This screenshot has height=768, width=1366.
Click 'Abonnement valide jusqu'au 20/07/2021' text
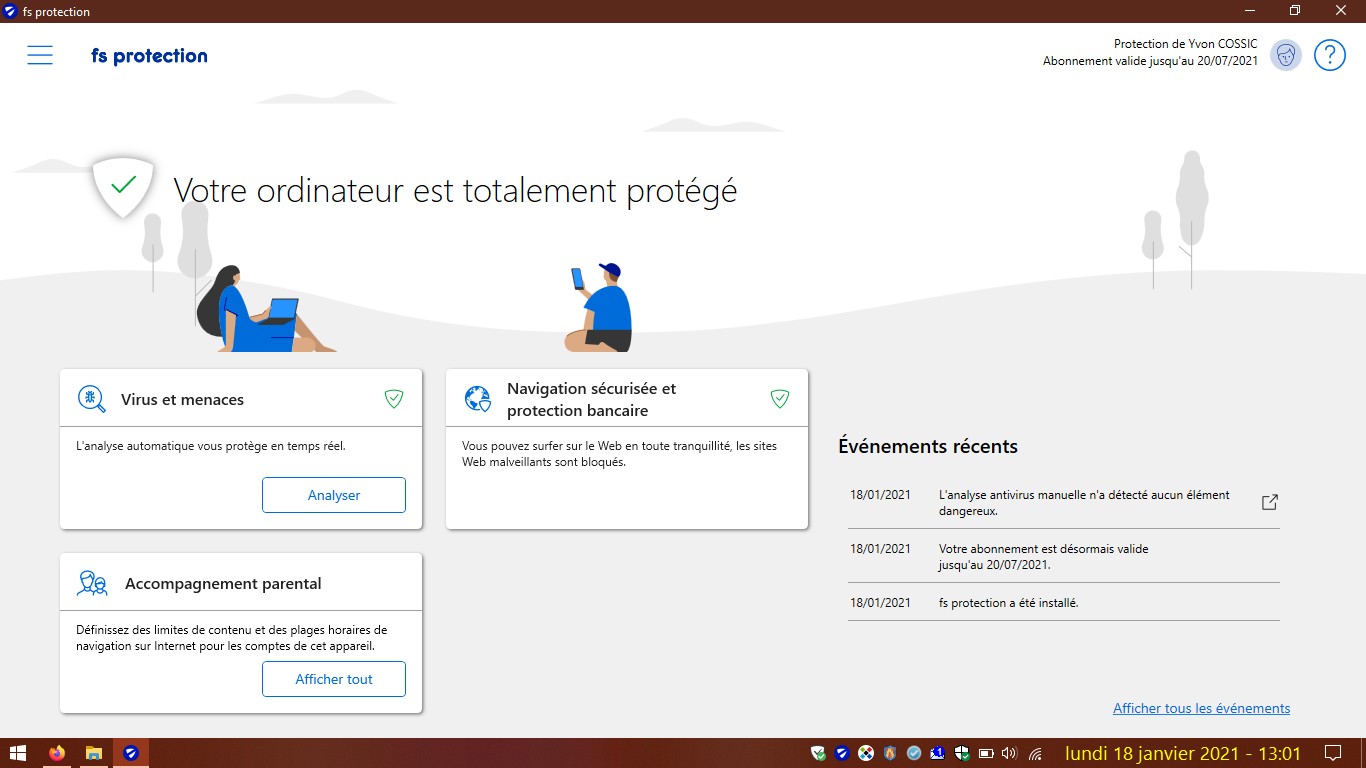pyautogui.click(x=1150, y=61)
